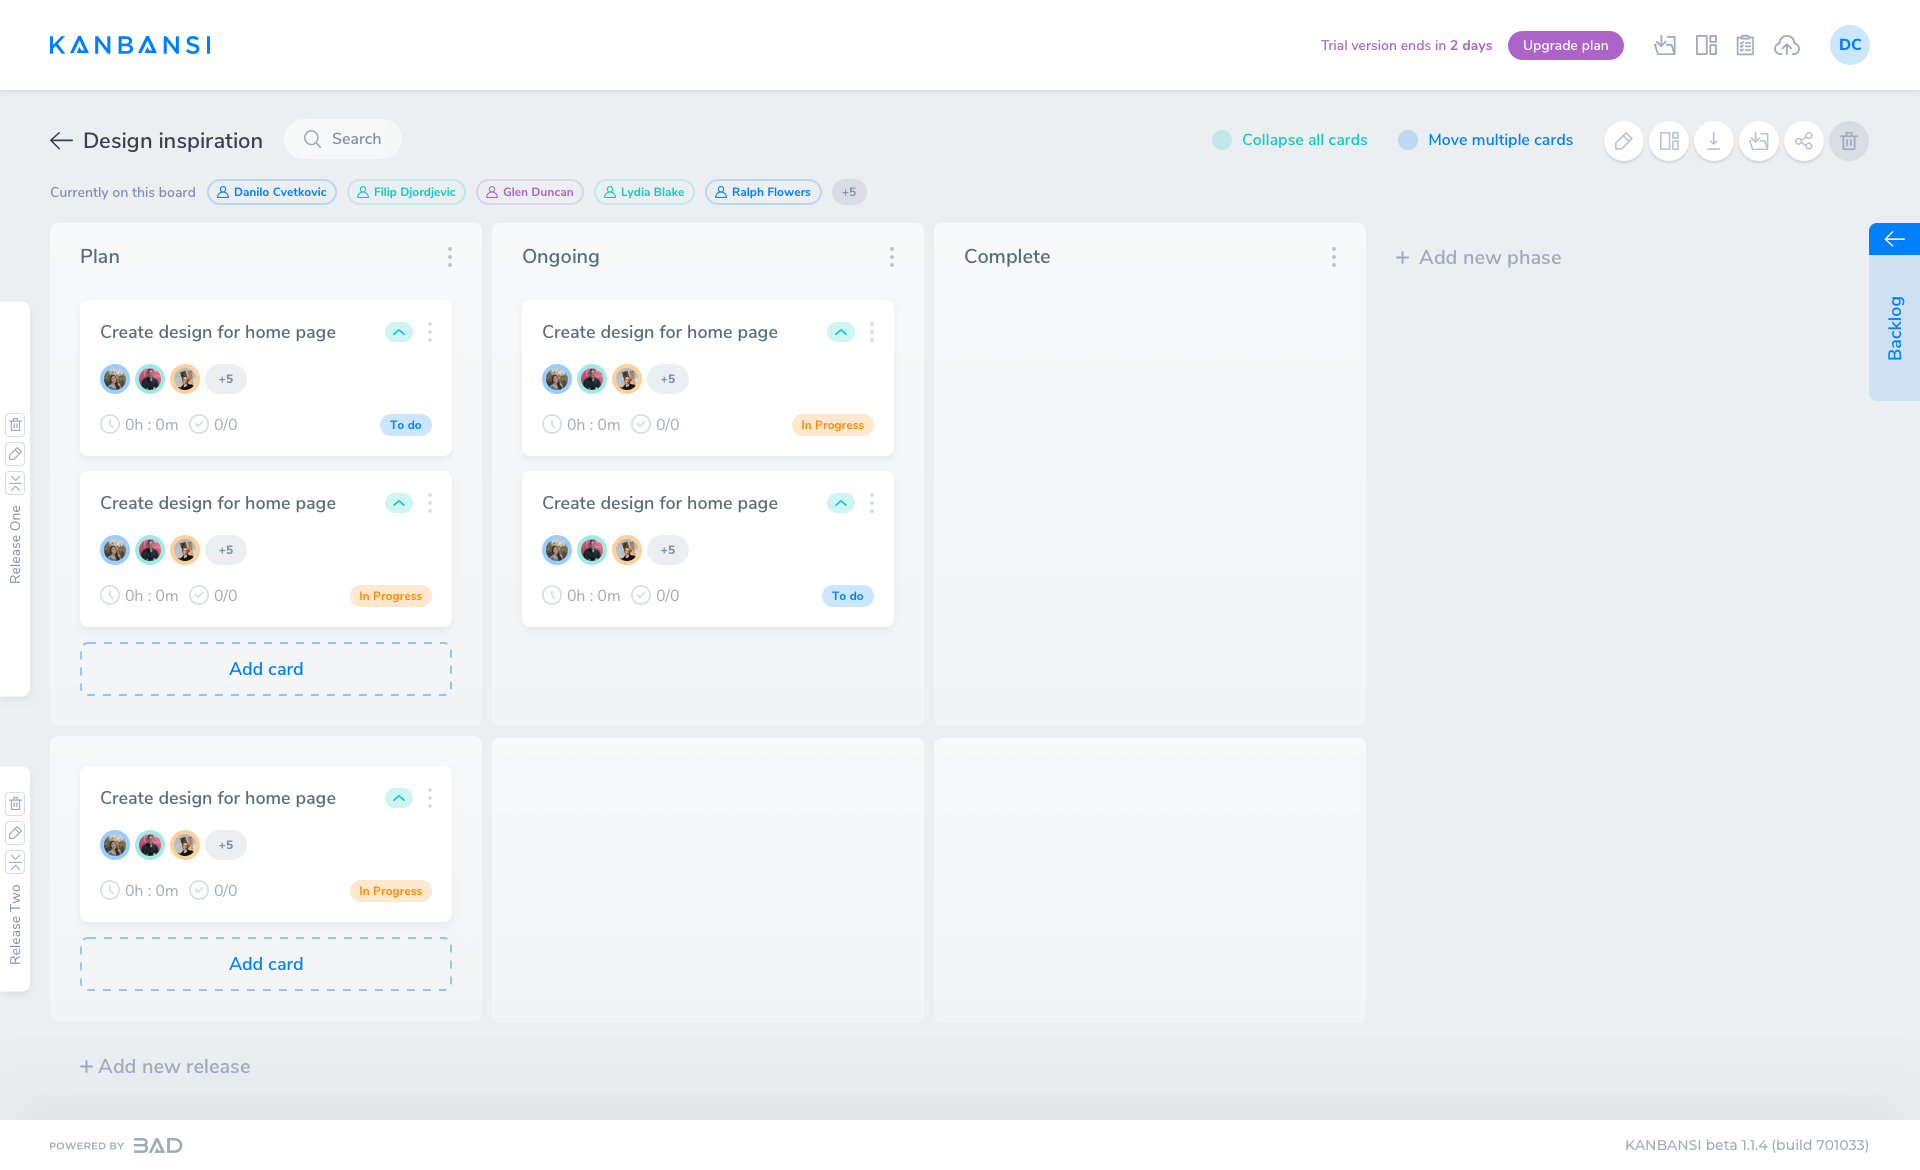This screenshot has height=1170, width=1920.
Task: Collapse Release One with its collapse icon
Action: (15, 483)
